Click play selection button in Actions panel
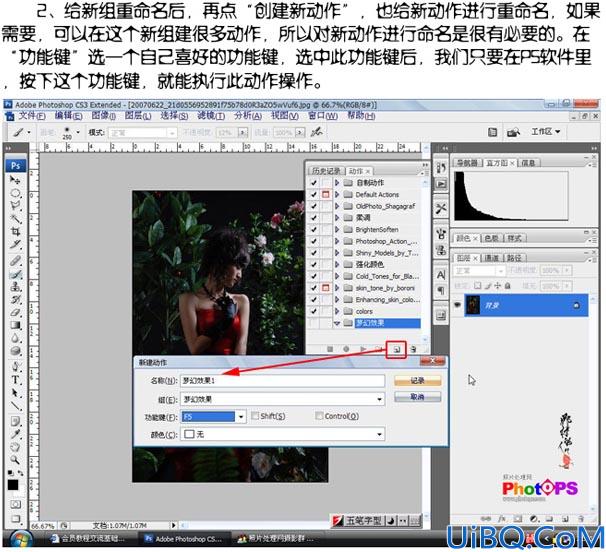 [x=363, y=349]
